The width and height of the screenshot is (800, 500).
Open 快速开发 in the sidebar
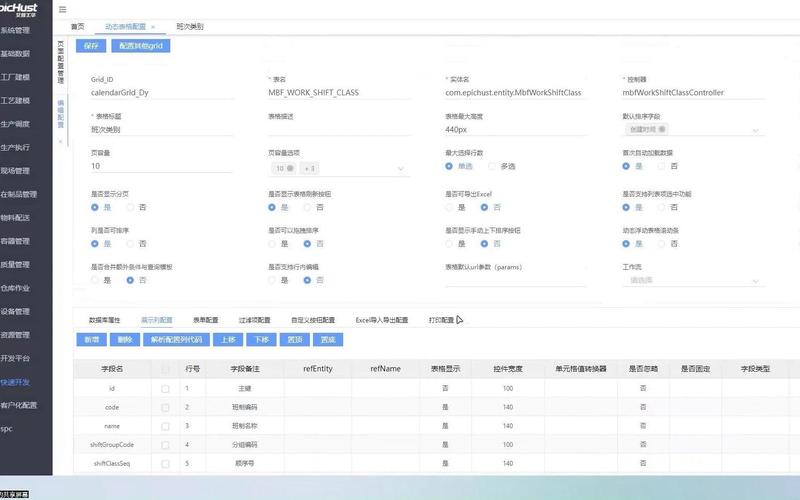[15, 382]
